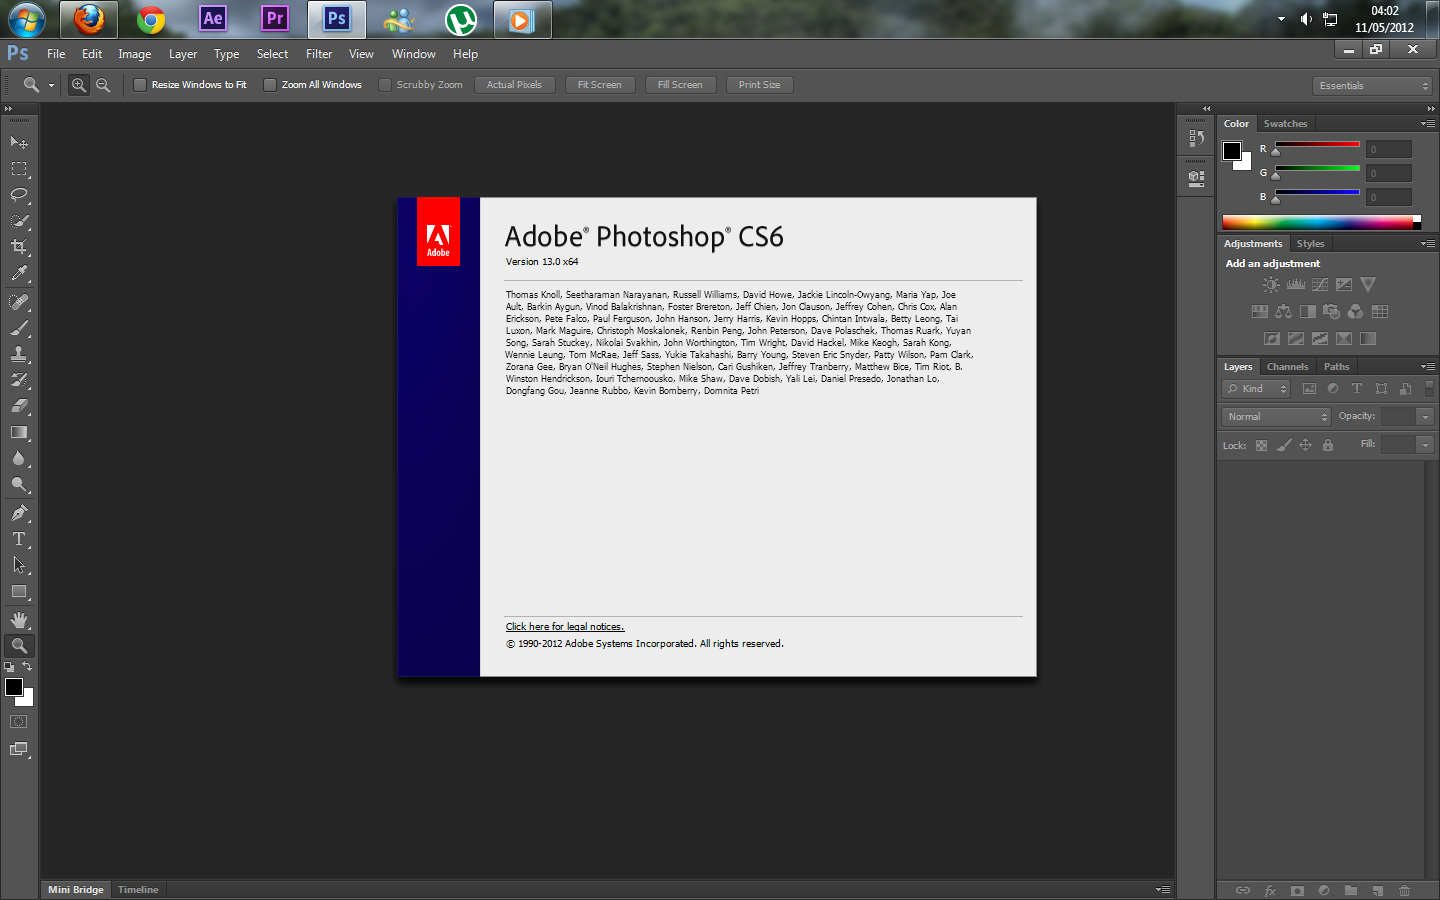The width and height of the screenshot is (1440, 900).
Task: Click the Actual Pixels button
Action: 514,85
